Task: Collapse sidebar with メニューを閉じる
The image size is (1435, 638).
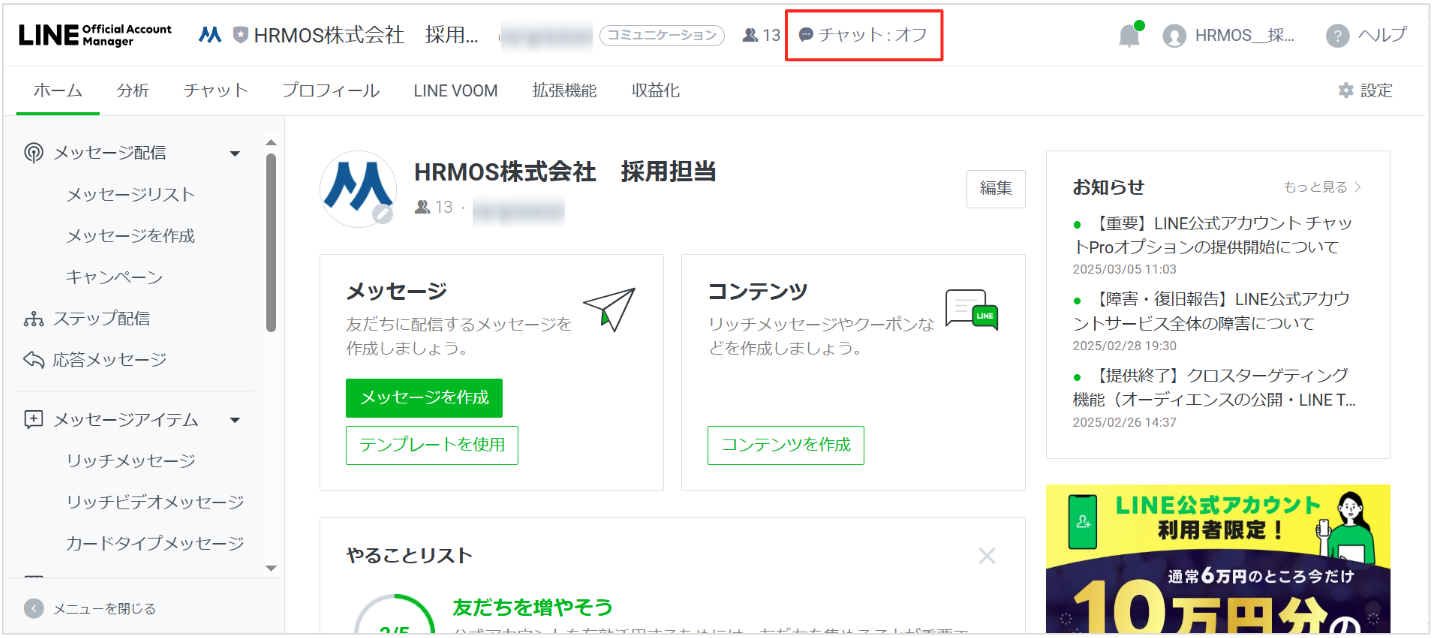Action: [x=92, y=608]
